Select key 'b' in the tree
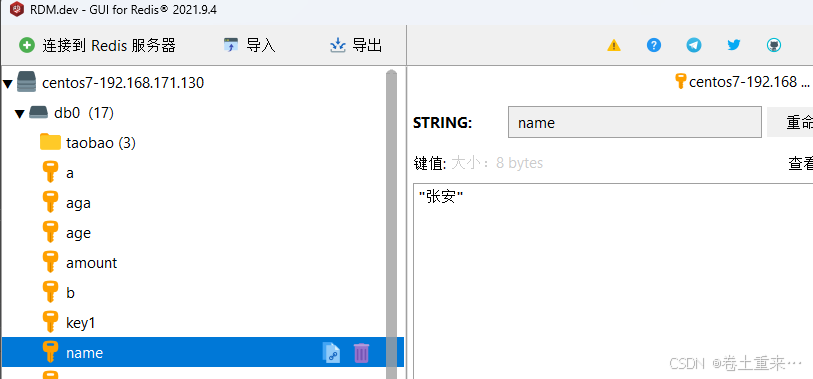Screen dimensions: 813x379 [71, 293]
